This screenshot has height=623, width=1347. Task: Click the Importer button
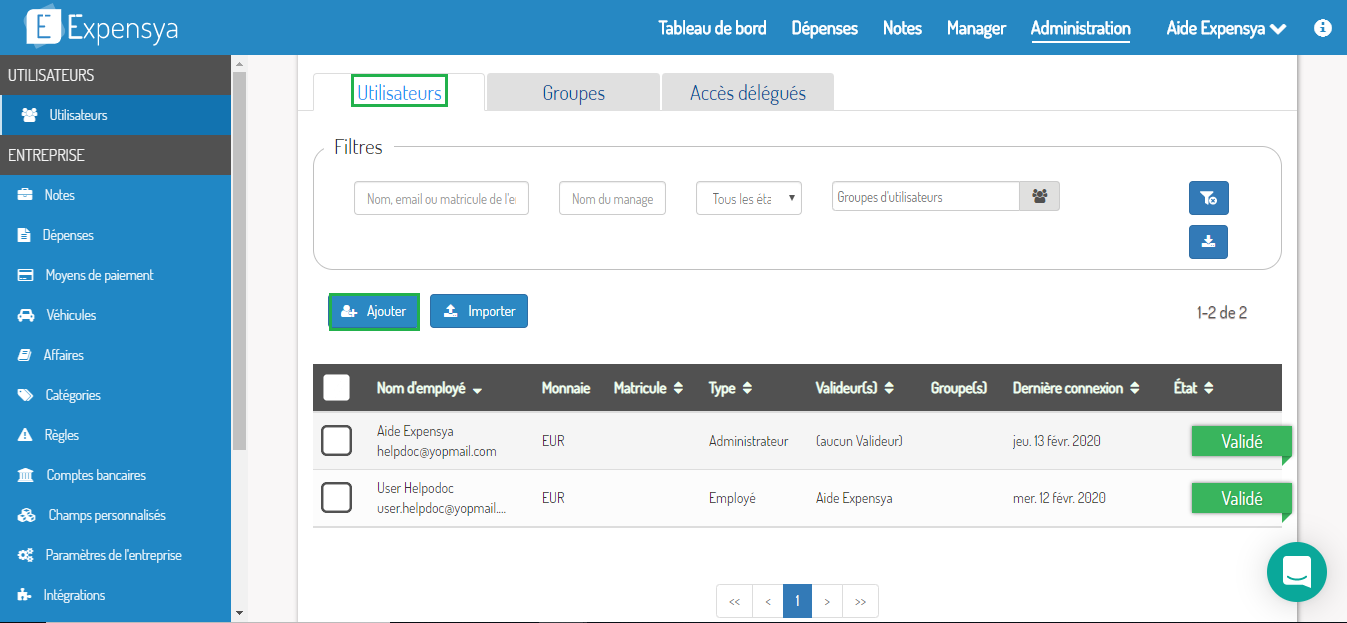click(479, 311)
